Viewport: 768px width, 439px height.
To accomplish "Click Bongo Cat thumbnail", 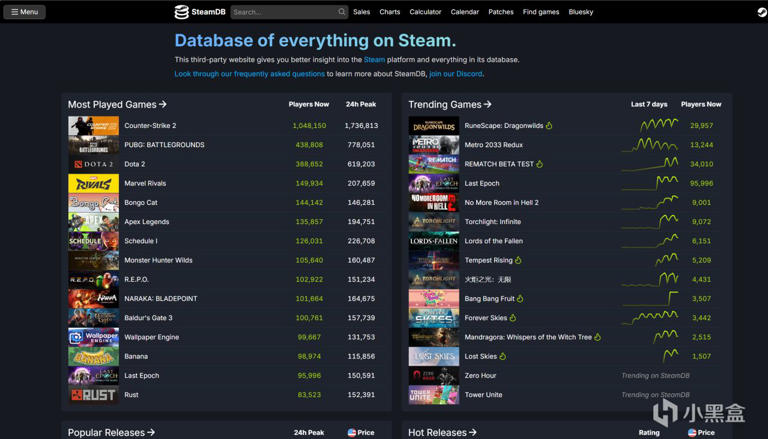I will pyautogui.click(x=94, y=202).
